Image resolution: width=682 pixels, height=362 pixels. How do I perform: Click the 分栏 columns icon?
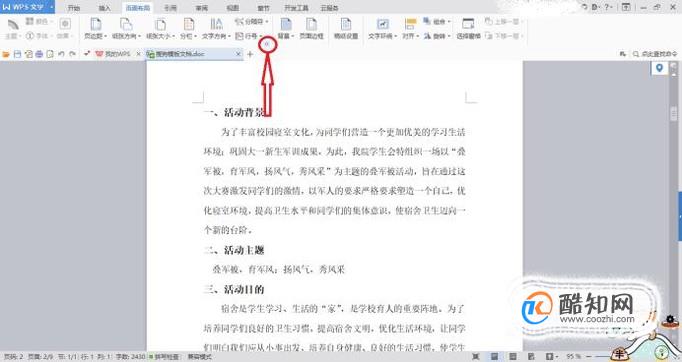click(x=189, y=24)
